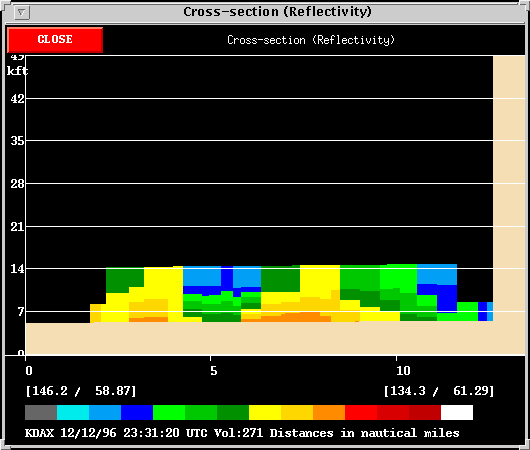Screen dimensions: 530x450
Task: Click the KDAX timestamp status text
Action: [x=242, y=433]
